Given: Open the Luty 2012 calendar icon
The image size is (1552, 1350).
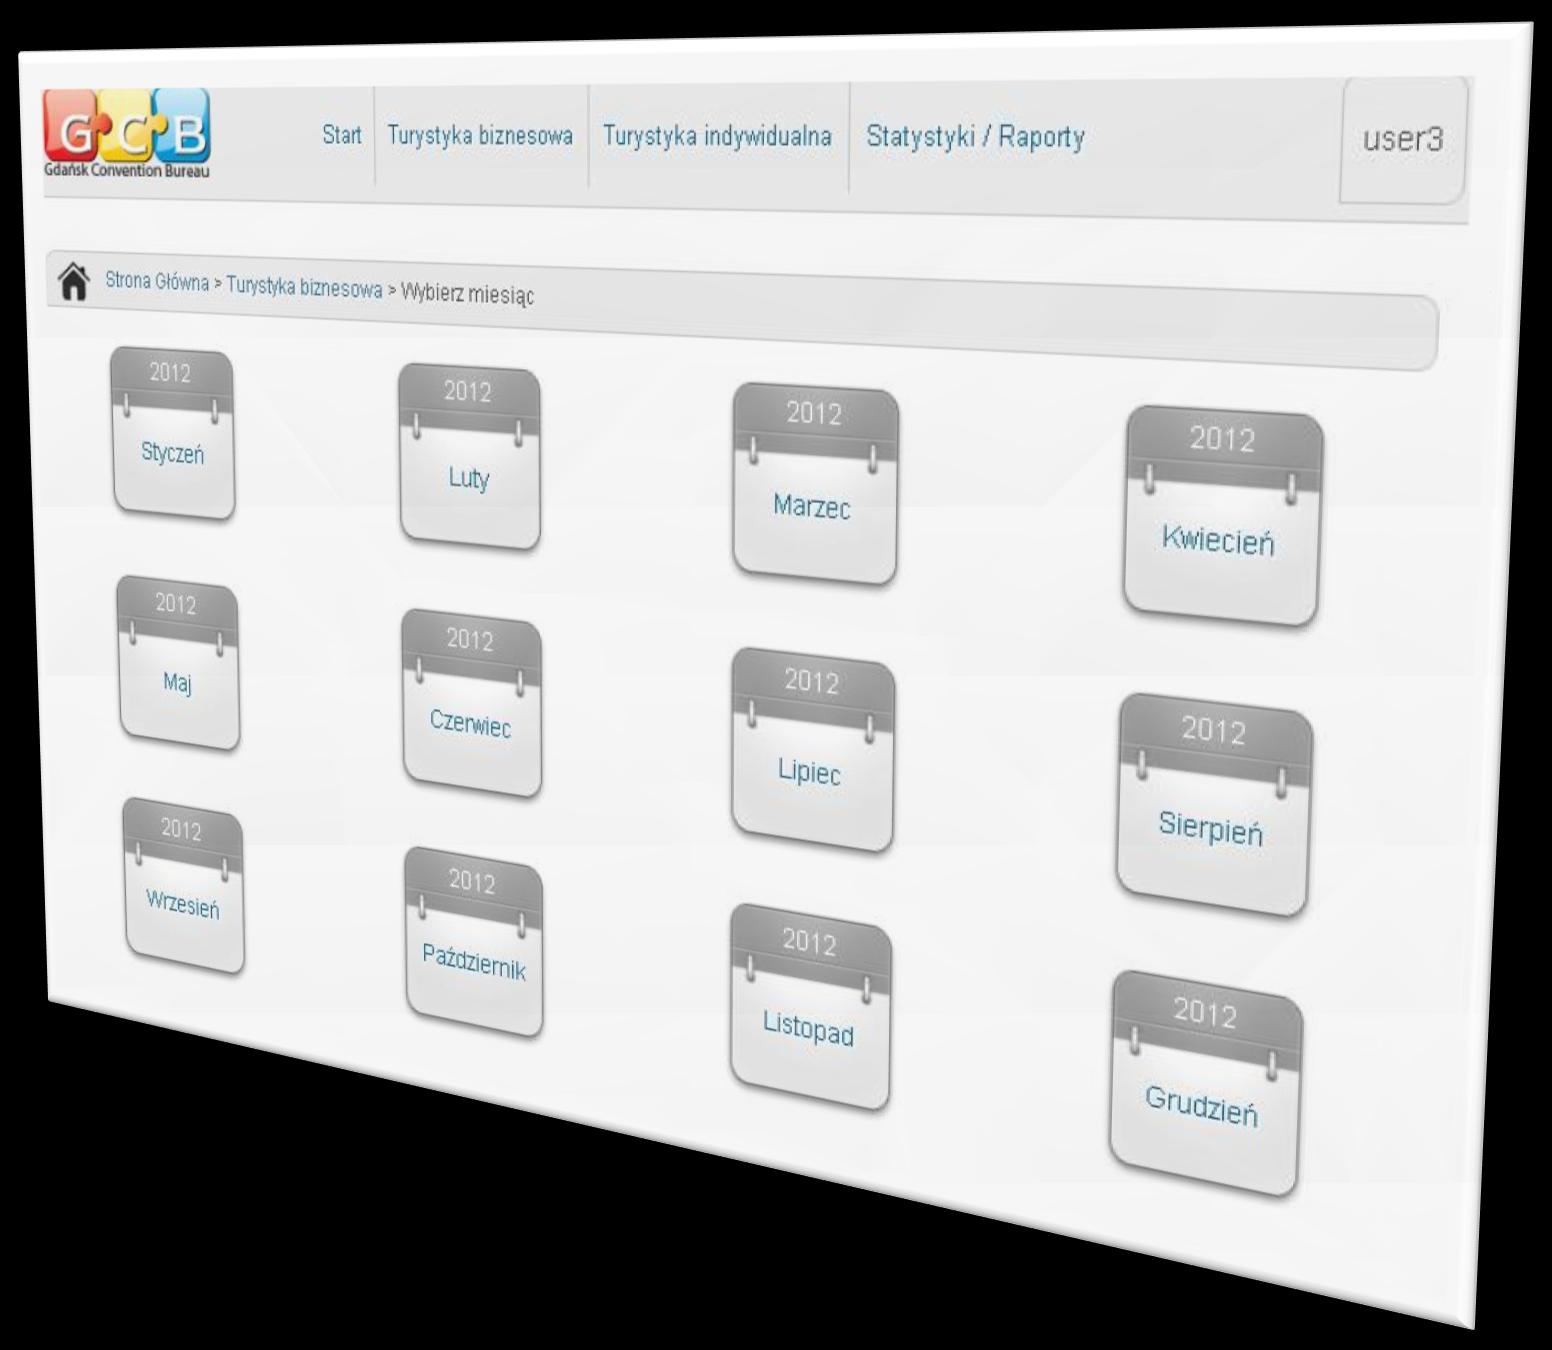Looking at the screenshot, I should [x=469, y=457].
